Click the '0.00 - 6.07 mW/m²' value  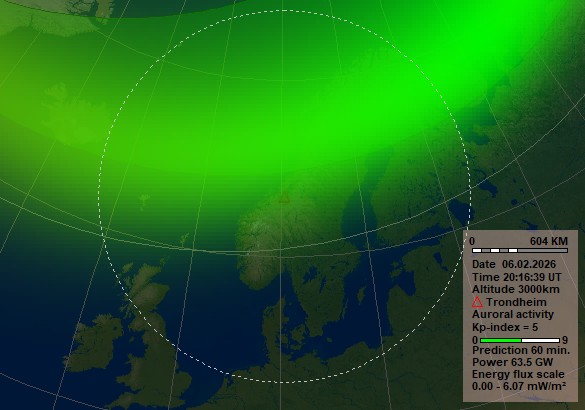click(x=519, y=386)
